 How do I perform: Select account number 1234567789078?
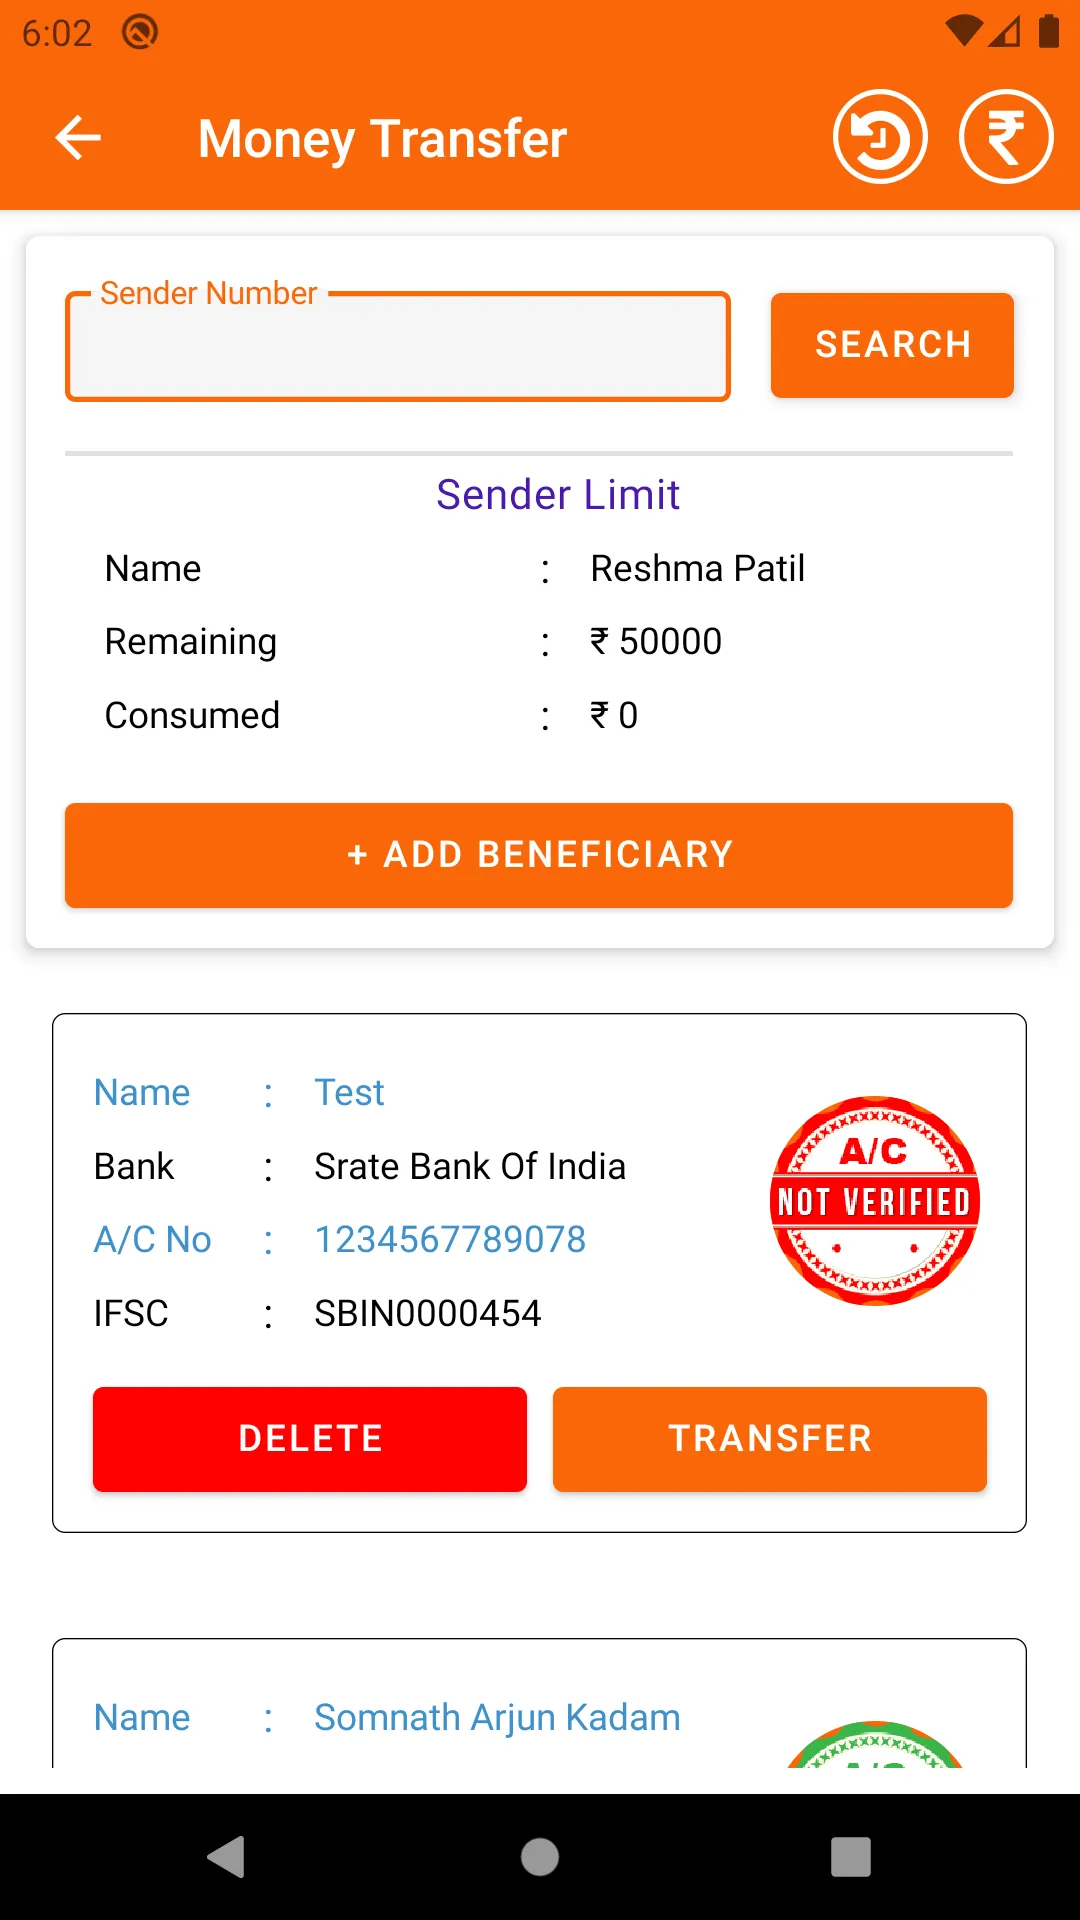click(x=450, y=1240)
